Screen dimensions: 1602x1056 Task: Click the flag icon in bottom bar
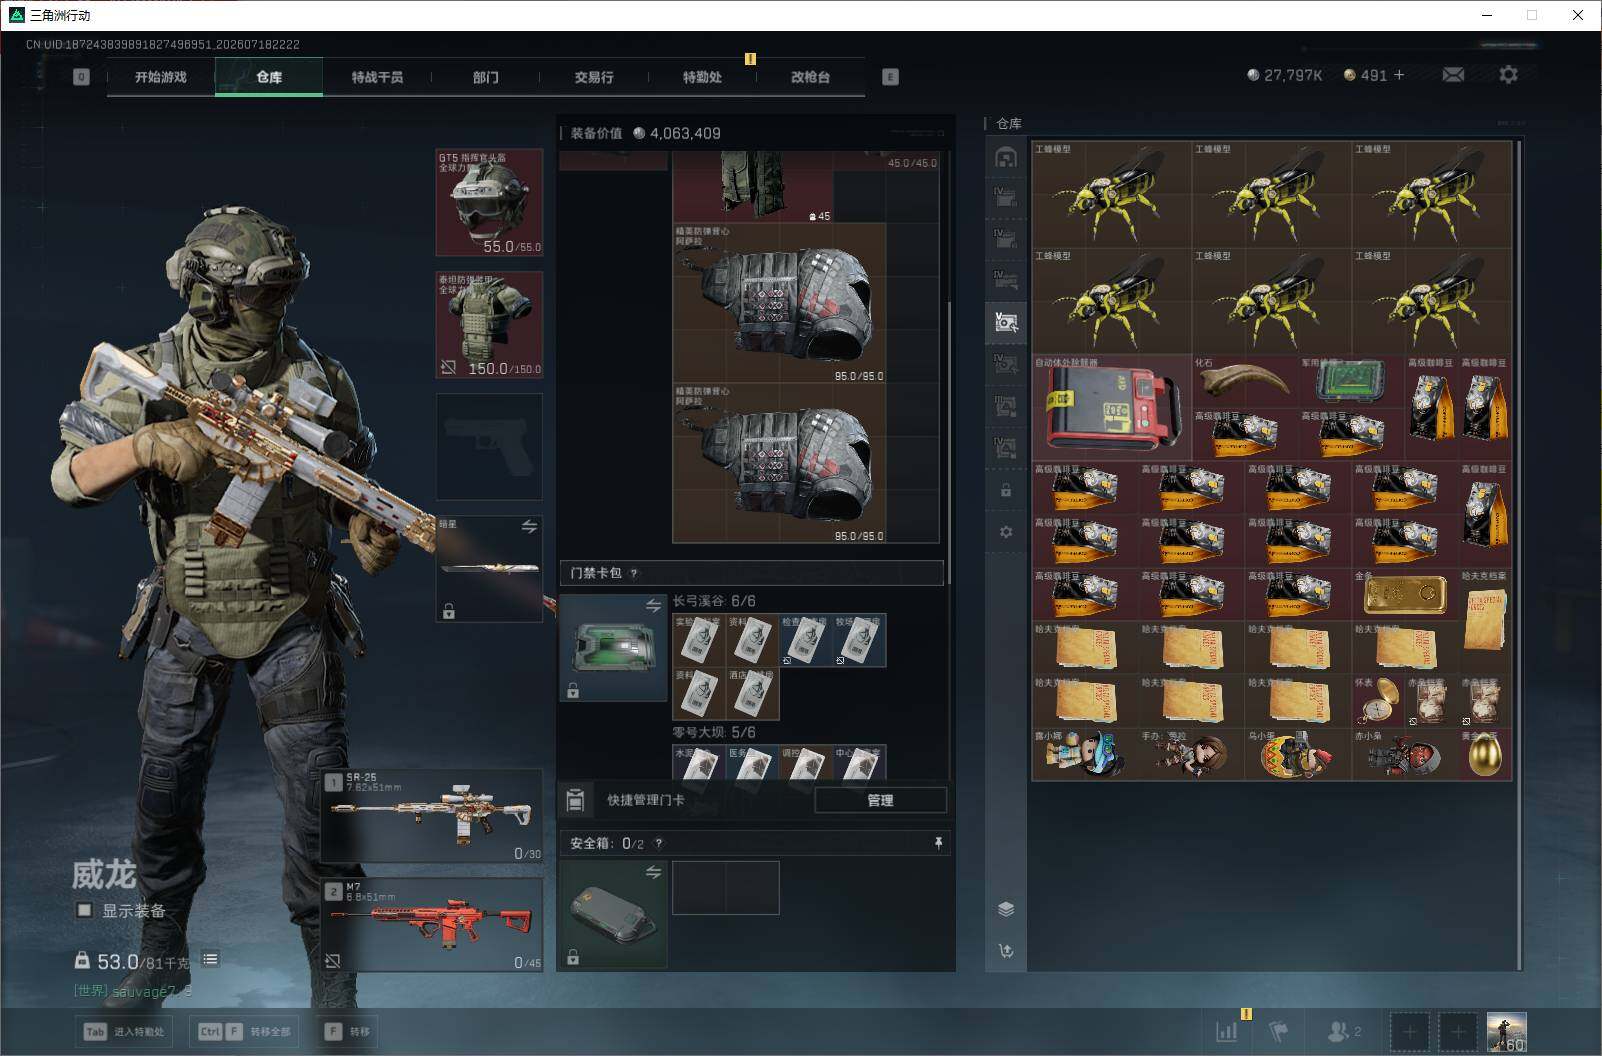[x=1278, y=1031]
